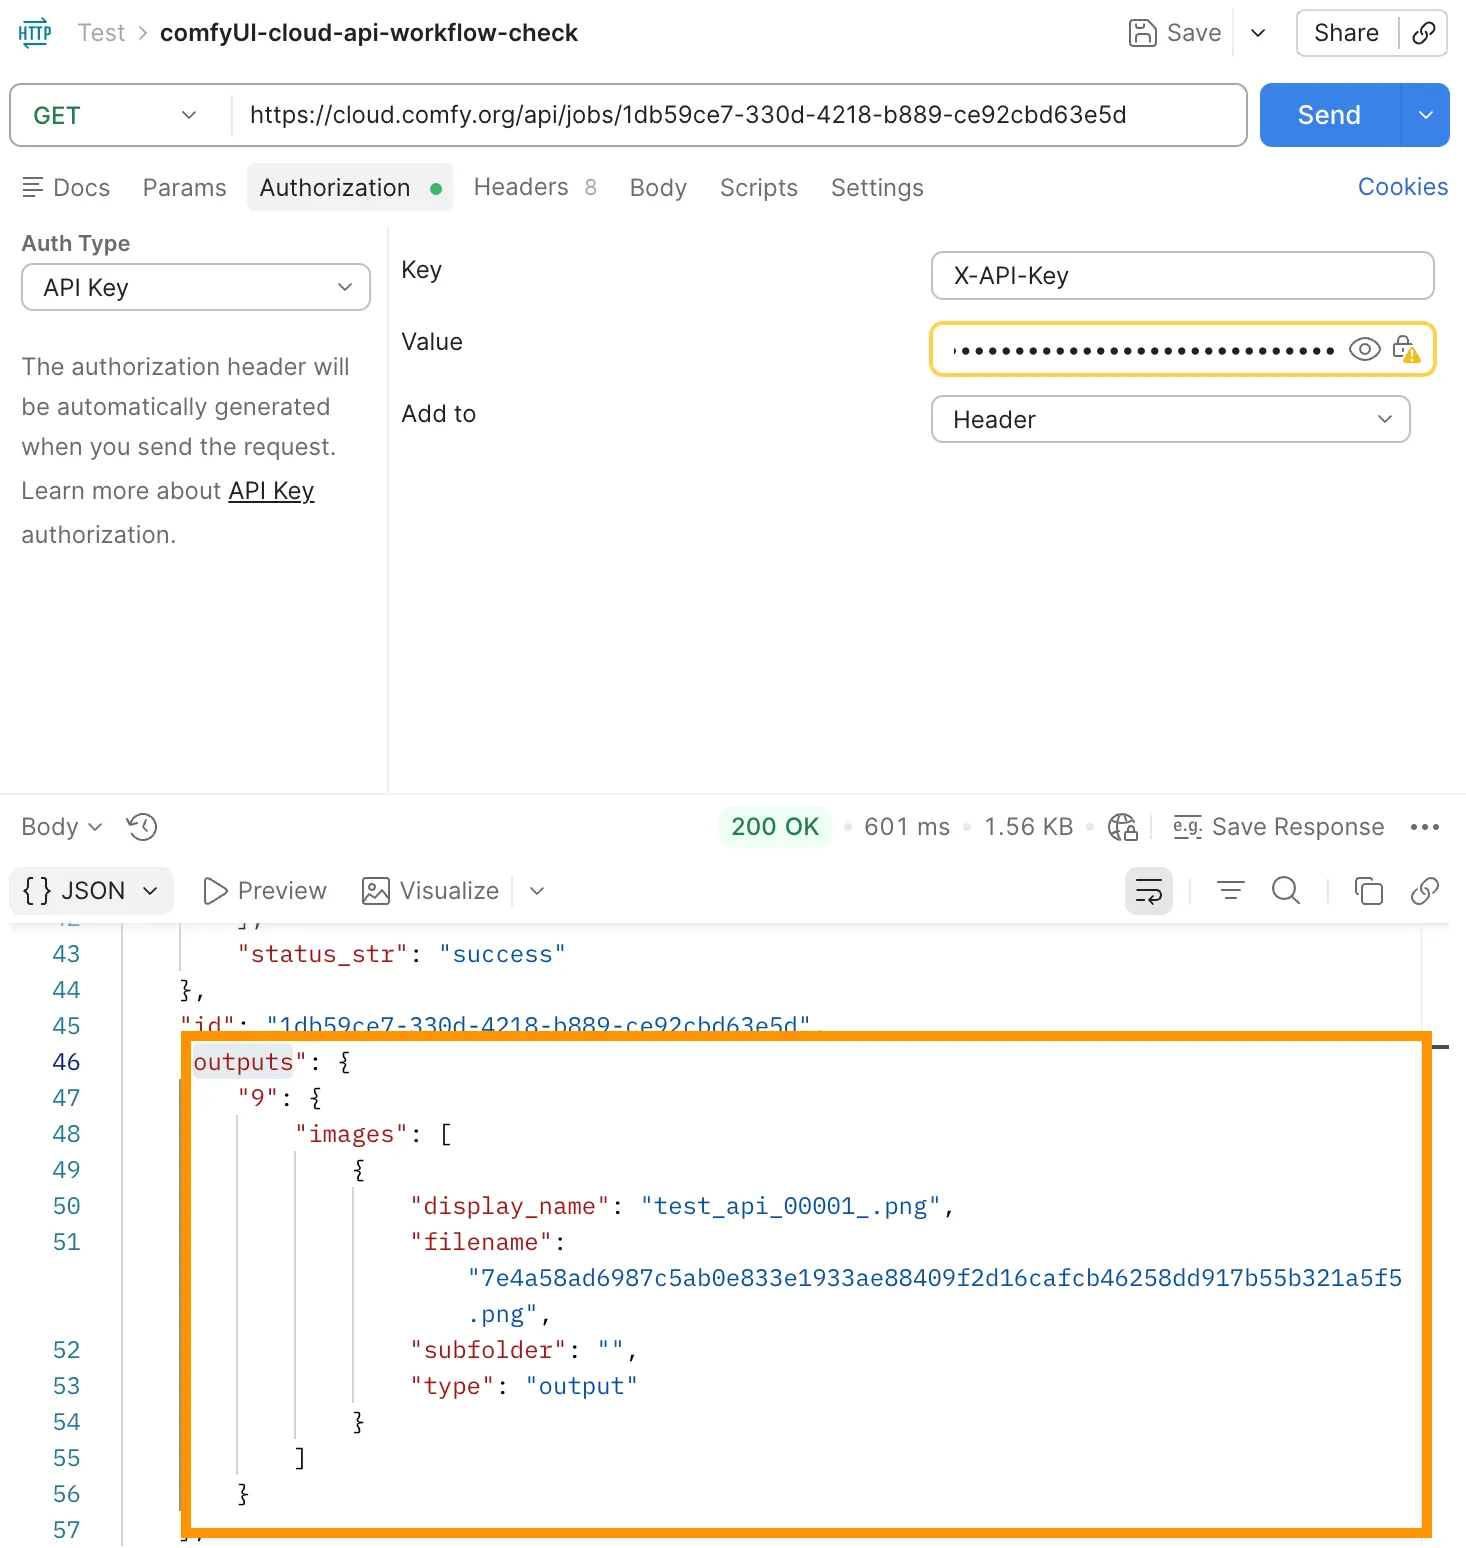Open the Scripts tab
Viewport: 1466px width, 1548px height.
(759, 187)
